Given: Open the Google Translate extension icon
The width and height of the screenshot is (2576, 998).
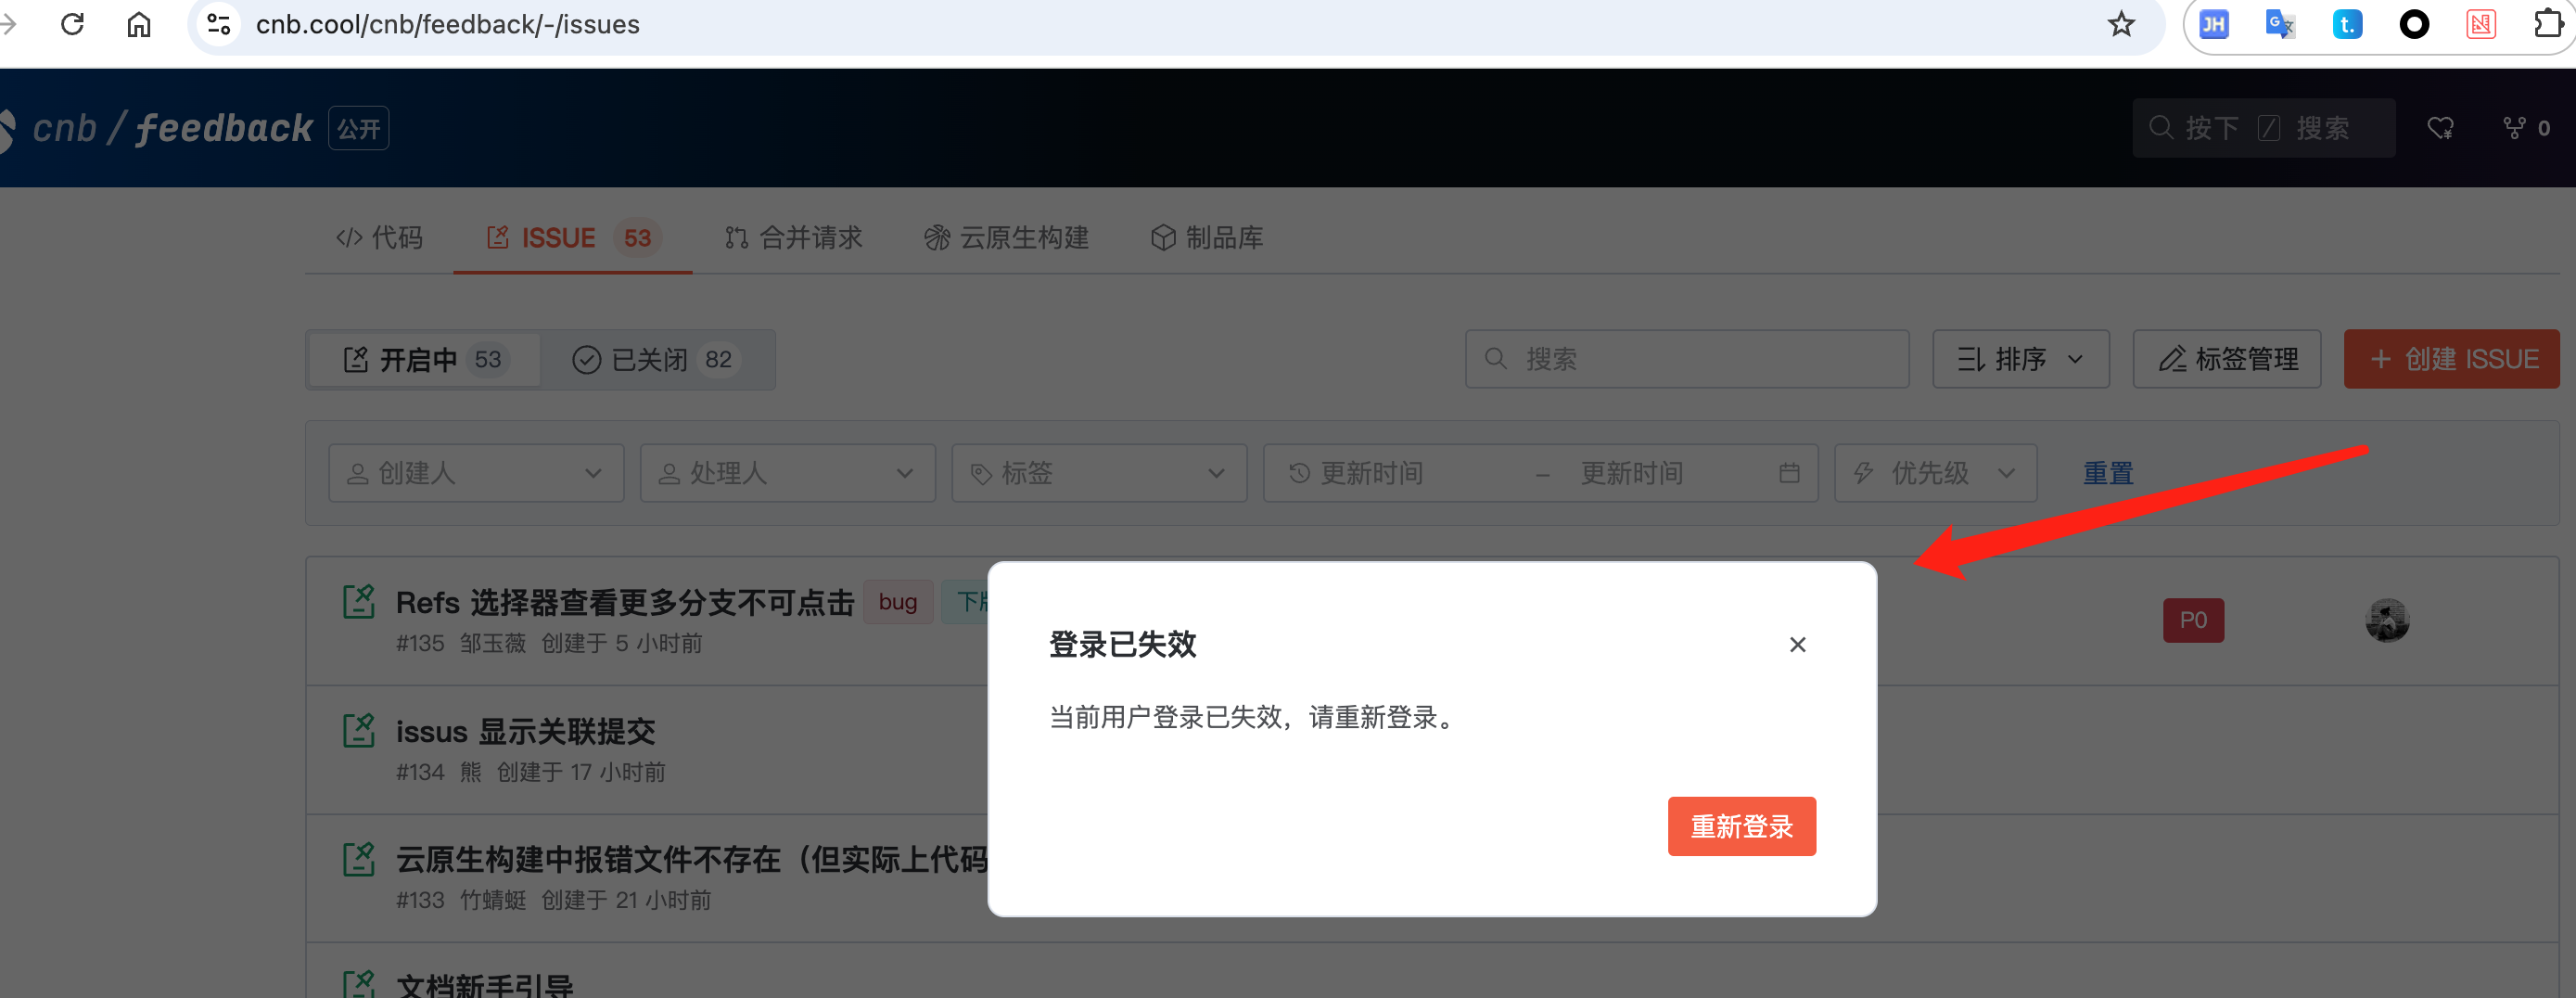Looking at the screenshot, I should [2280, 24].
